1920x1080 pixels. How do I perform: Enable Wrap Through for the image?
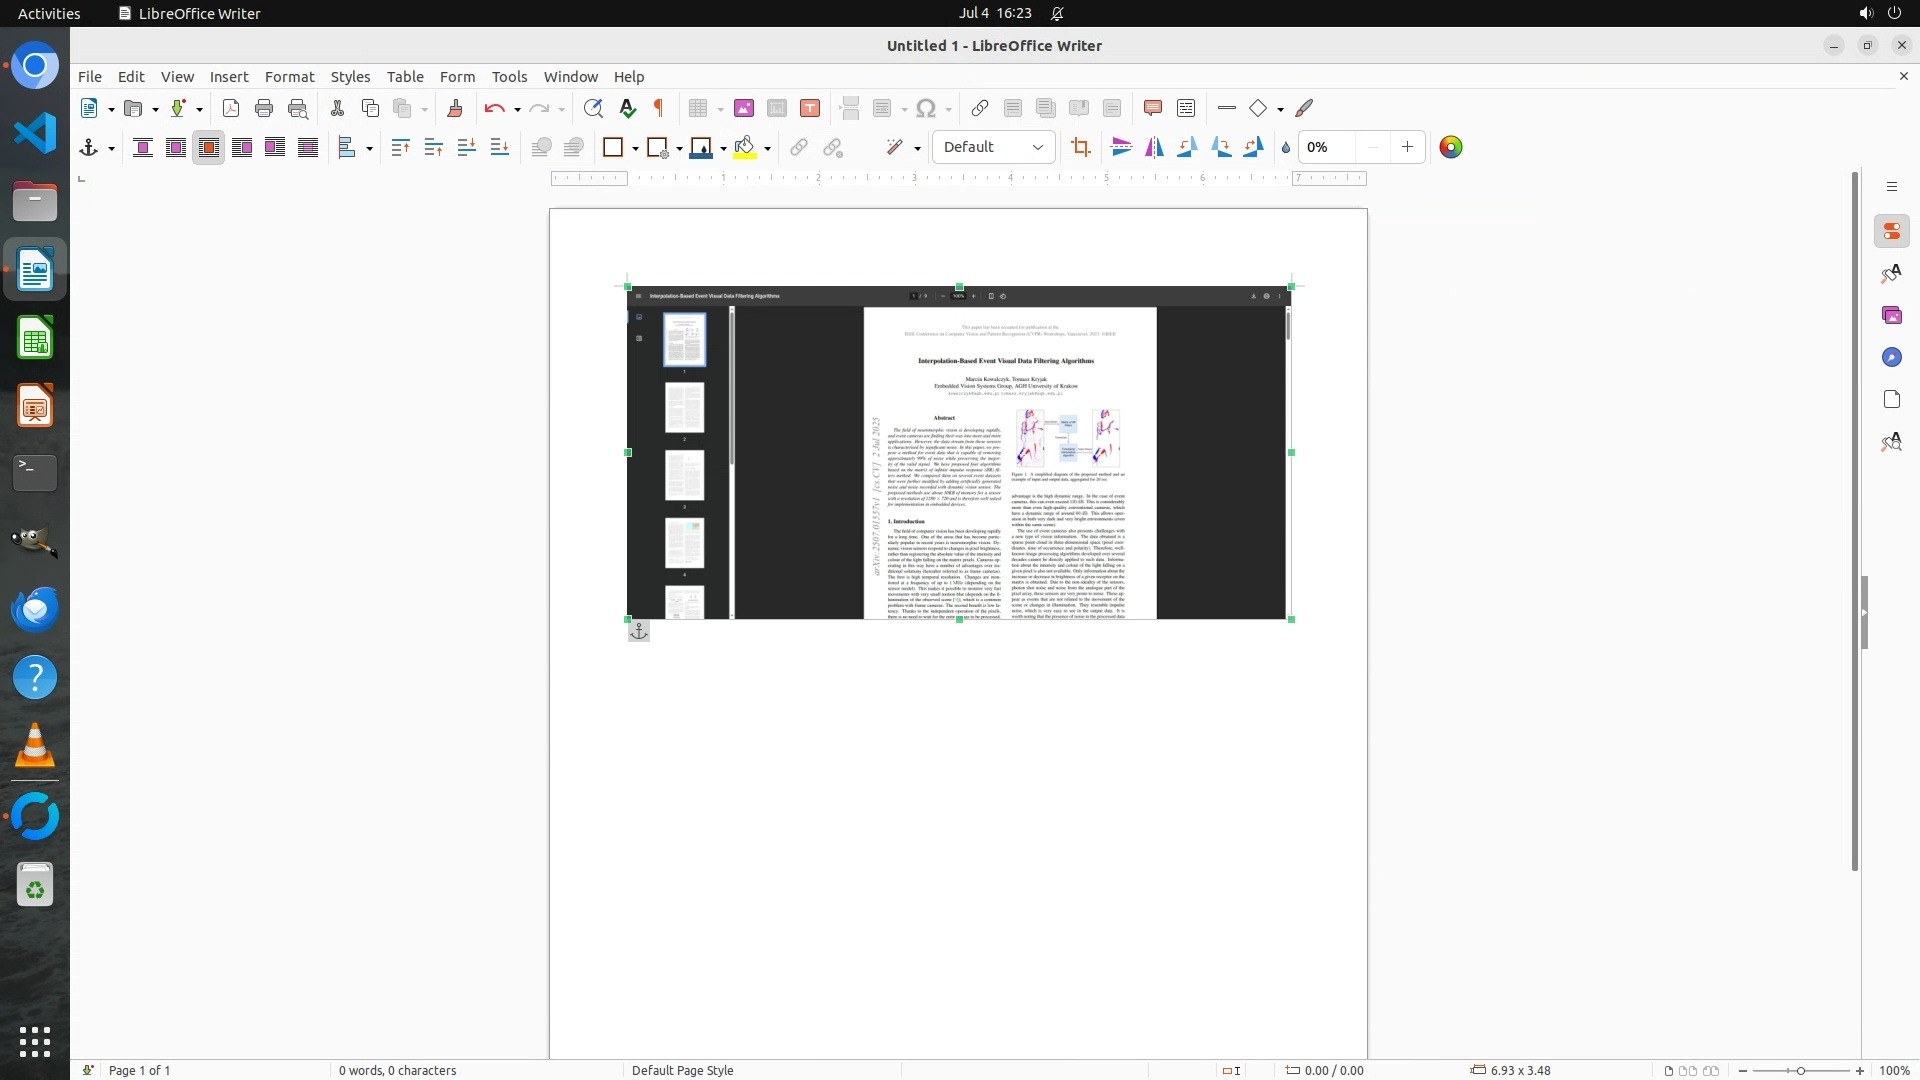click(x=308, y=147)
